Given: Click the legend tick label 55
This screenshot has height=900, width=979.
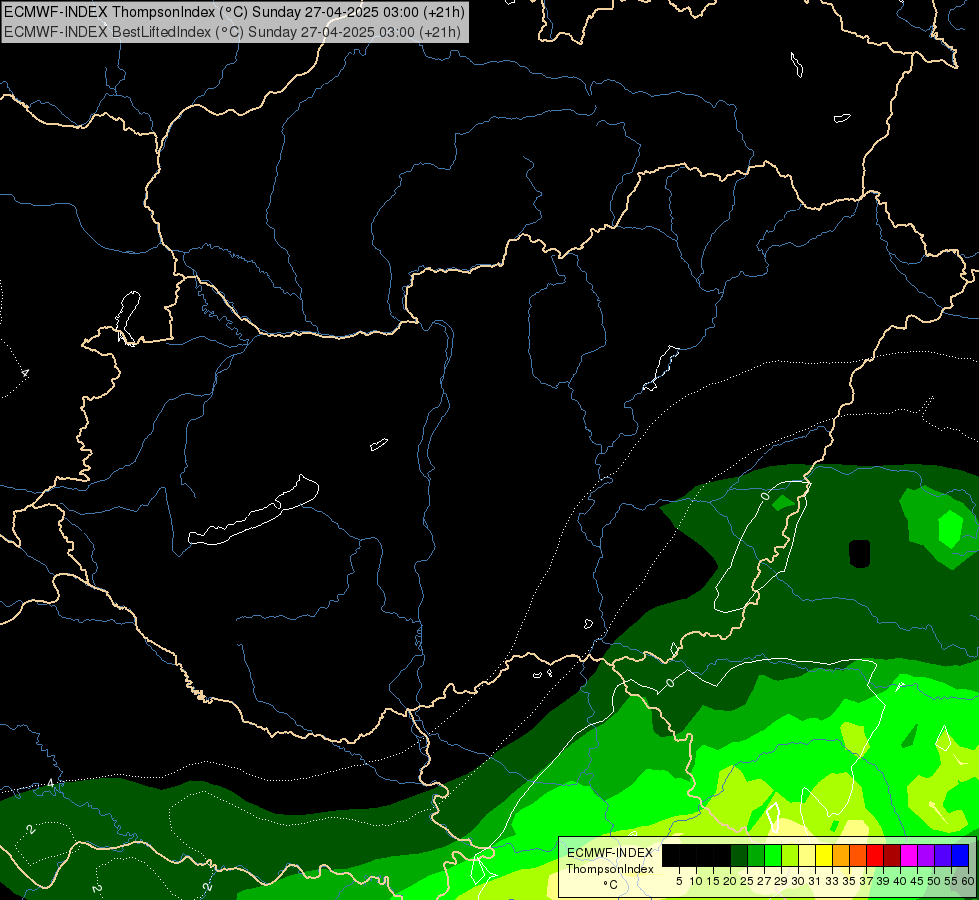Looking at the screenshot, I should point(952,881).
